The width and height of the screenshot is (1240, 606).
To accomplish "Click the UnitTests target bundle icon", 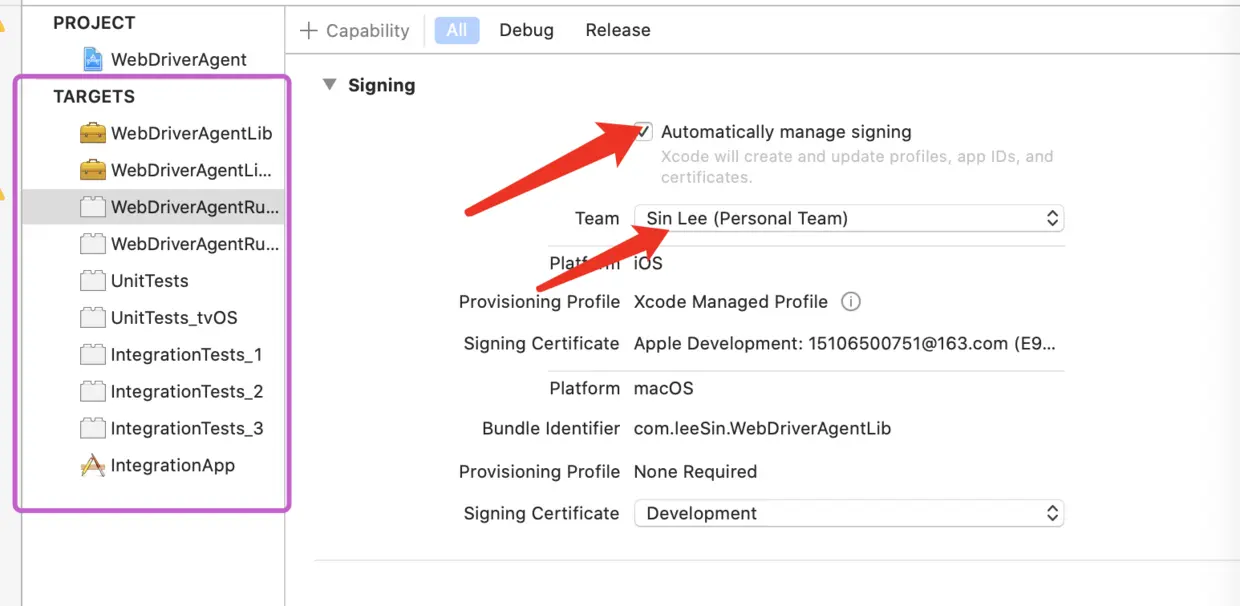I will 93,281.
